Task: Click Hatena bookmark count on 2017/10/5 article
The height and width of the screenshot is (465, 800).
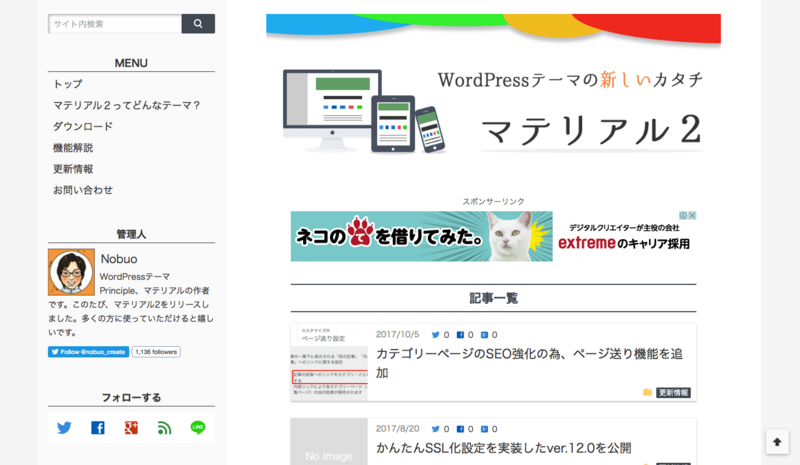Action: [489, 335]
